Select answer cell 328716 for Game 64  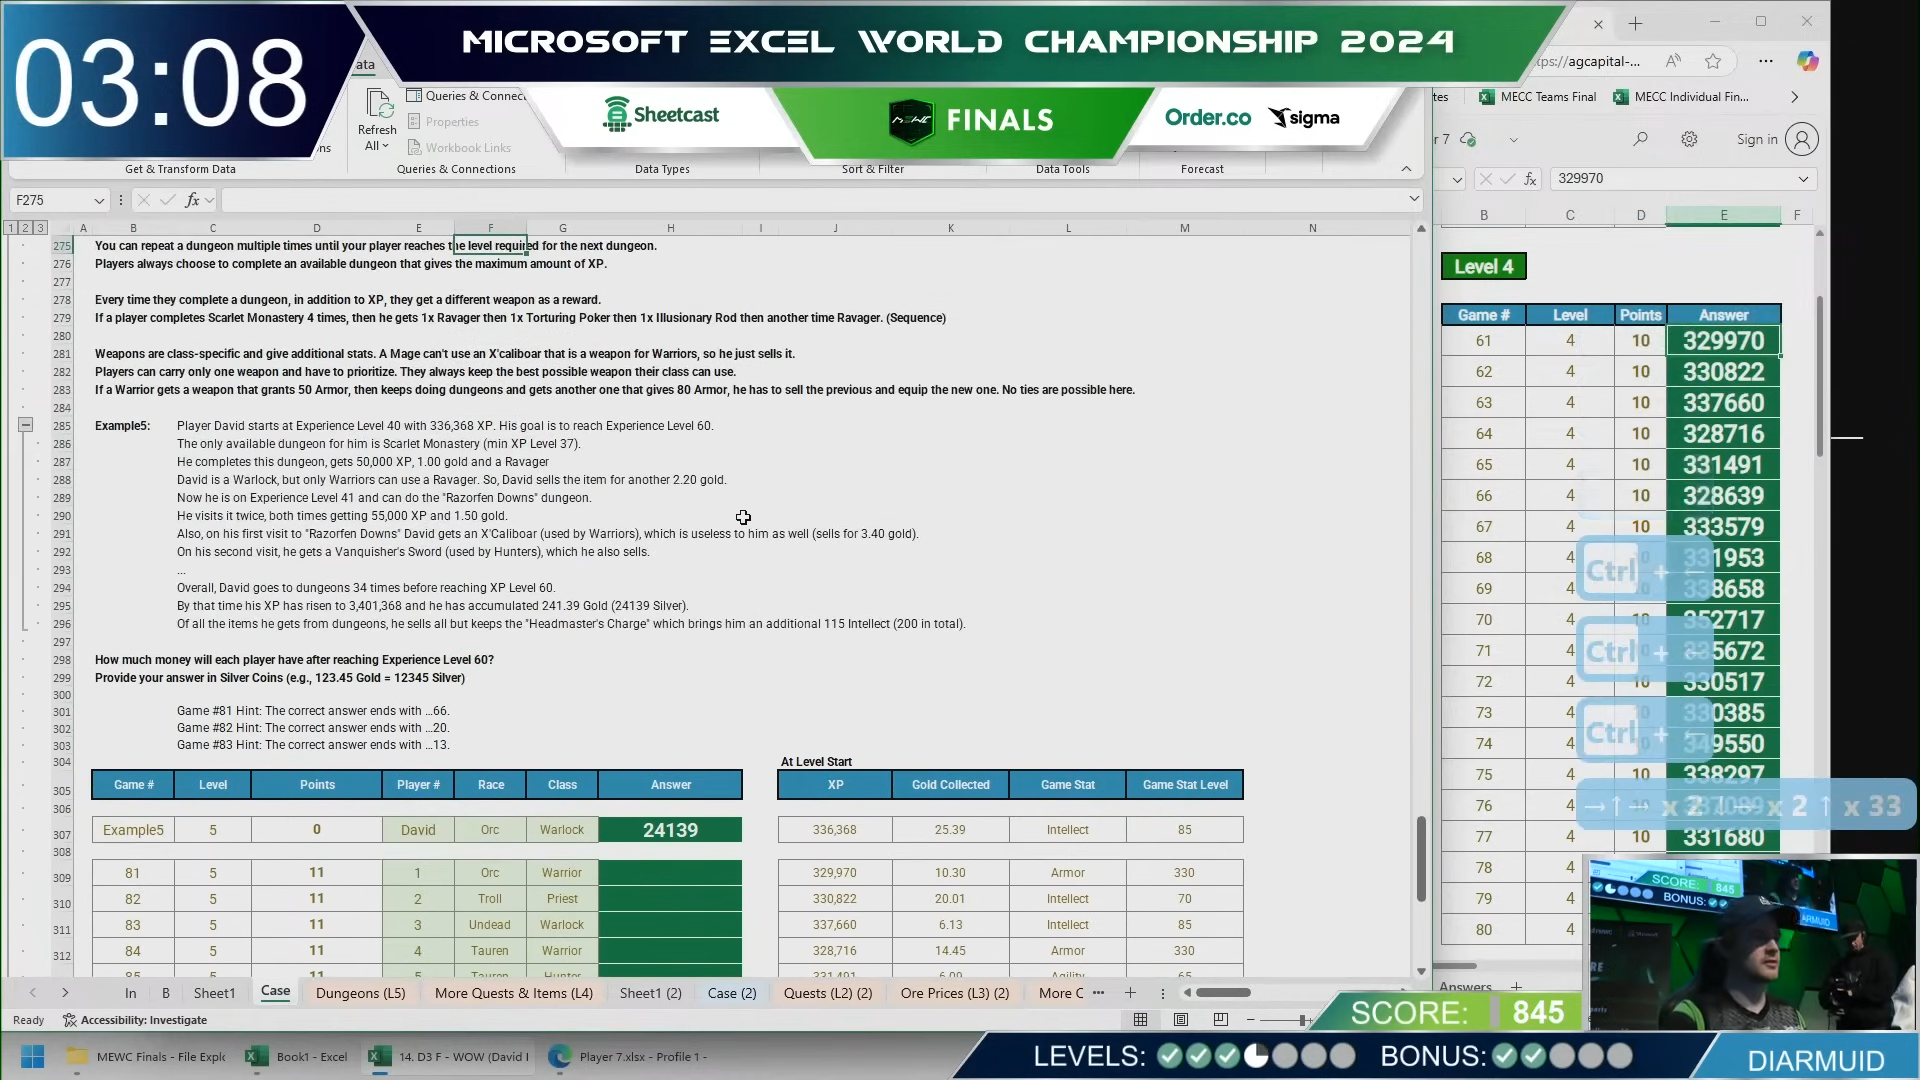[1723, 434]
